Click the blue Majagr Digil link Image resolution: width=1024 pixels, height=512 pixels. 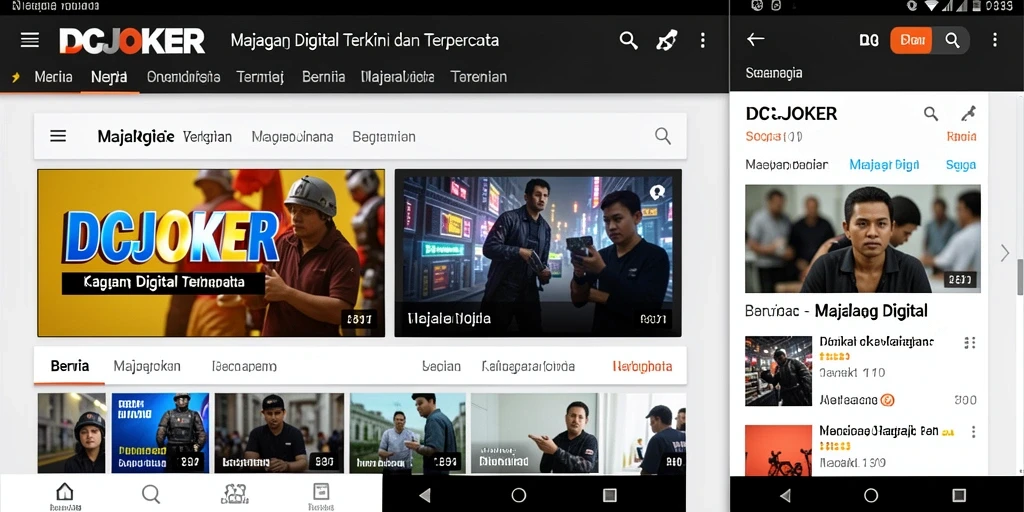click(884, 165)
